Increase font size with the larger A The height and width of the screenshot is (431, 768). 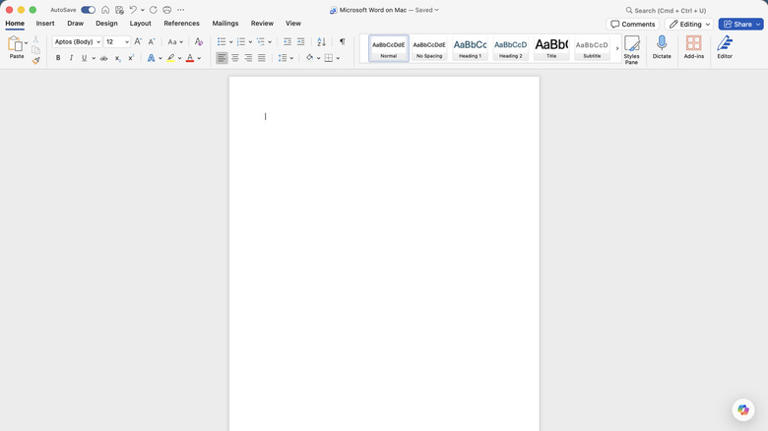tap(138, 42)
